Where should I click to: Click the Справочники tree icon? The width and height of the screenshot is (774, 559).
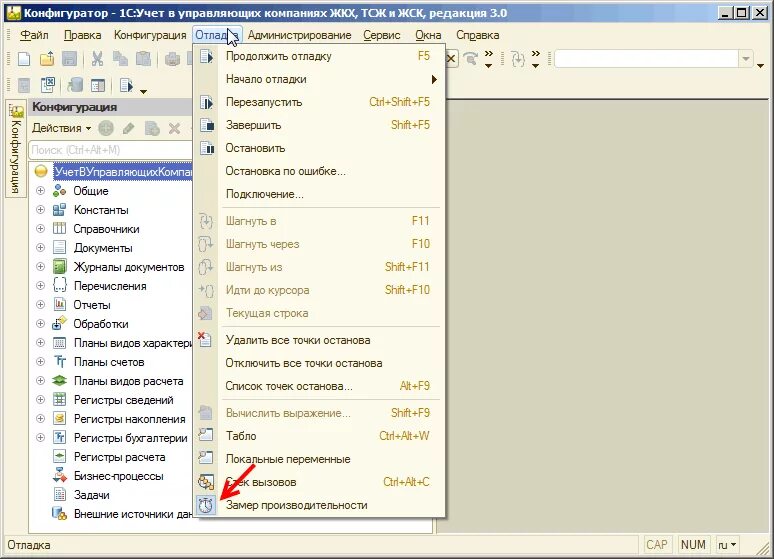coord(59,229)
